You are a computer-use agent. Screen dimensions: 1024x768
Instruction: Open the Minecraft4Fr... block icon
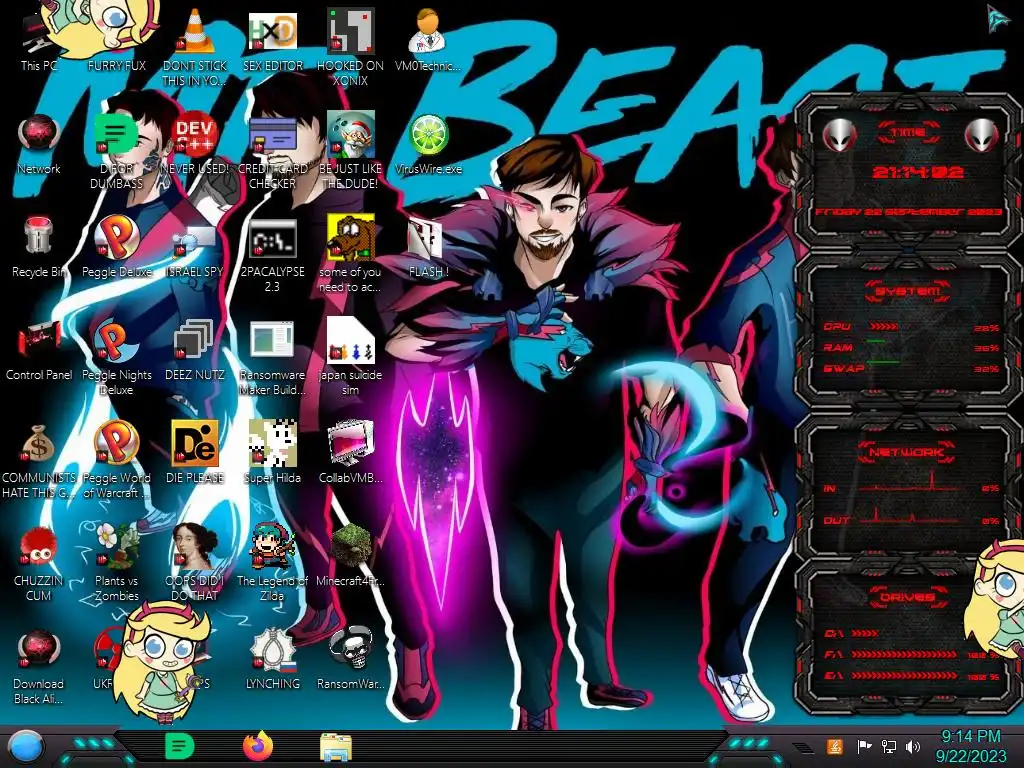(x=350, y=555)
